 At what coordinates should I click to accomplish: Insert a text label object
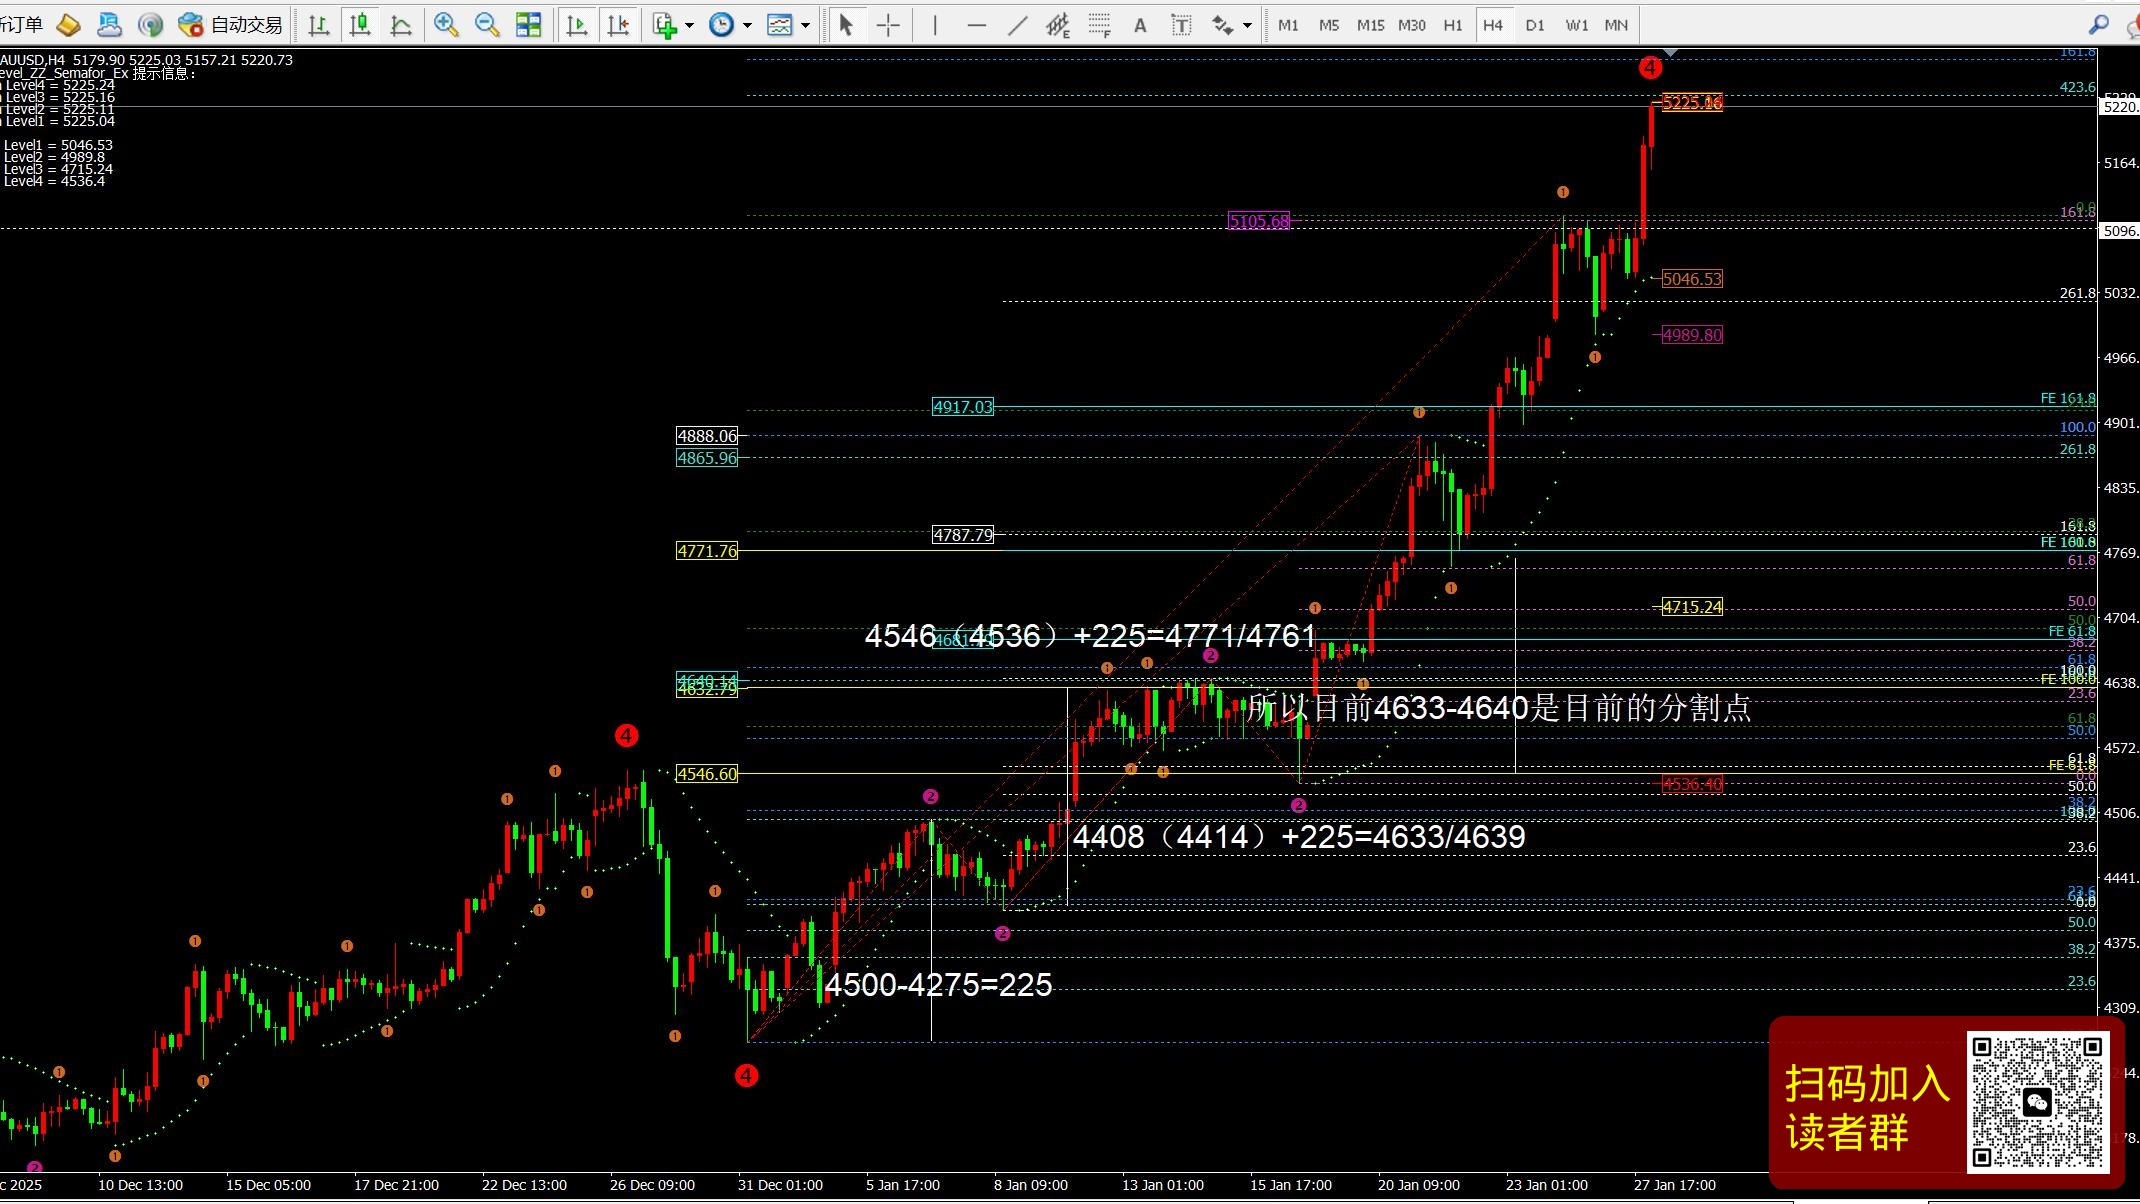1181,25
